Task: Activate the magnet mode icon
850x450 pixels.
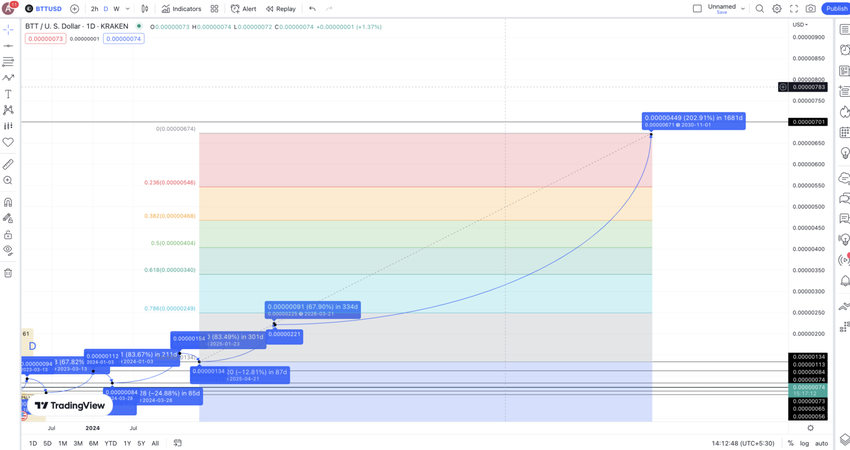Action: point(8,202)
